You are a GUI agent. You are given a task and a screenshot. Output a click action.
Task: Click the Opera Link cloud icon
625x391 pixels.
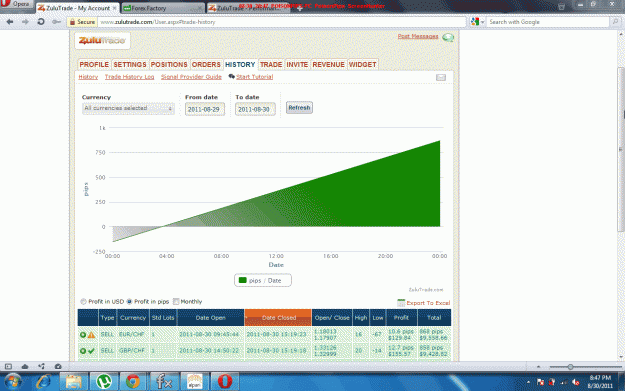coord(25,366)
